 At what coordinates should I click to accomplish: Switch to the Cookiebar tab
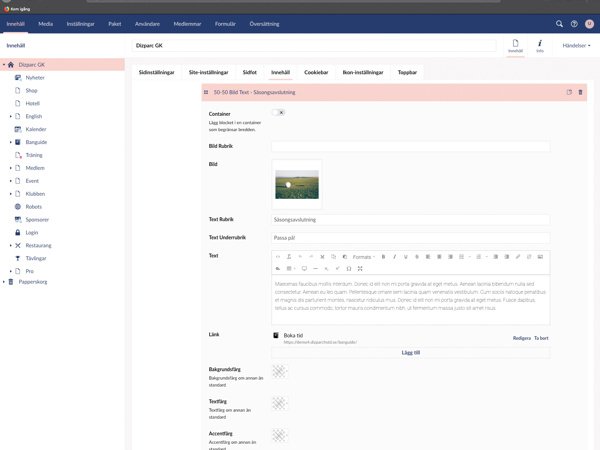pyautogui.click(x=316, y=72)
